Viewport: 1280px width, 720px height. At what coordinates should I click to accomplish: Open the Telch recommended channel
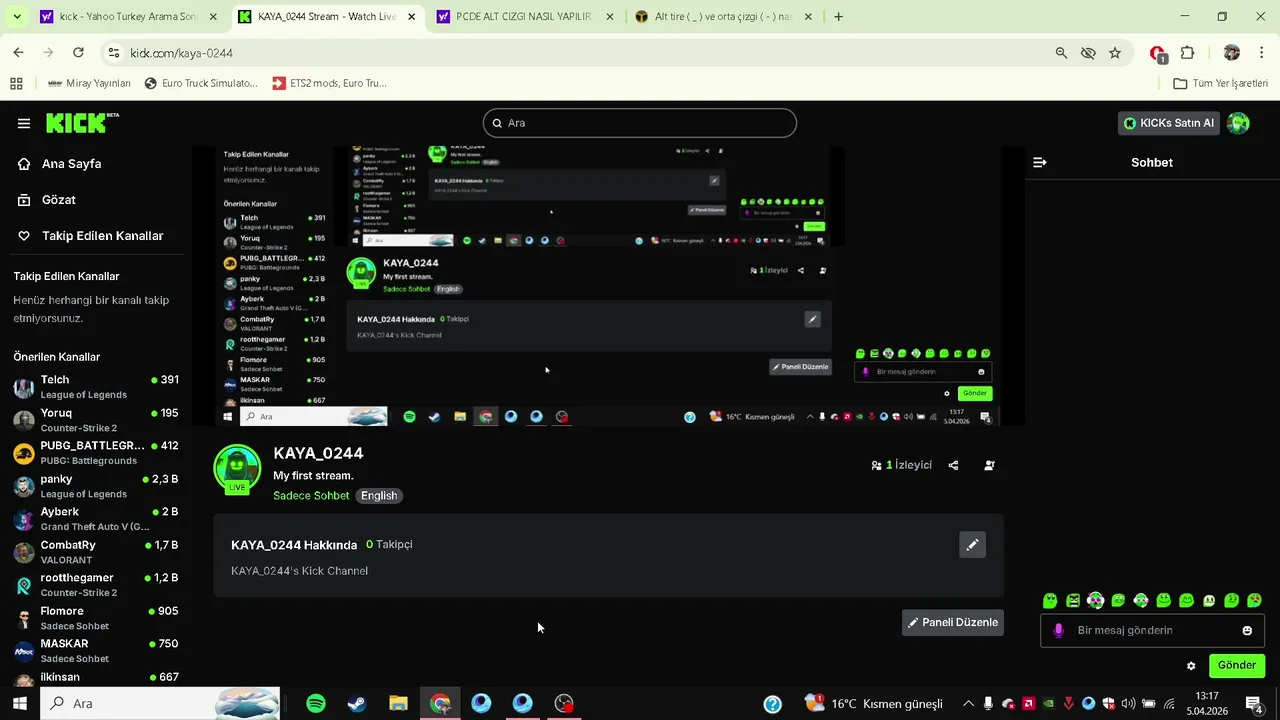click(x=96, y=387)
